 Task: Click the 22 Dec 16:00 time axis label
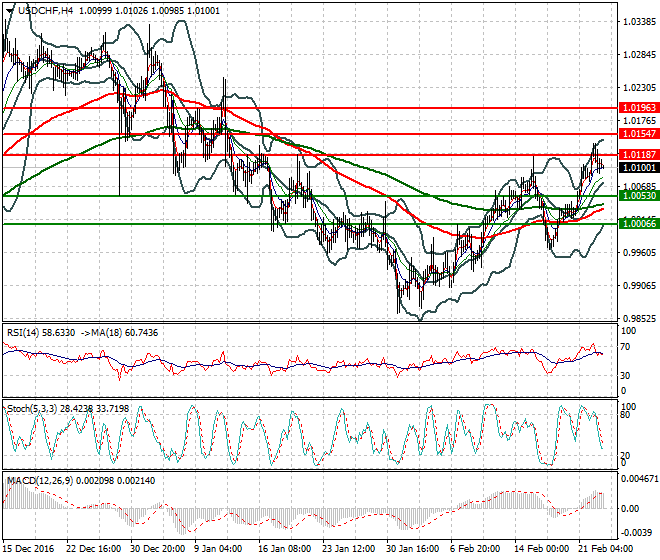[93, 549]
